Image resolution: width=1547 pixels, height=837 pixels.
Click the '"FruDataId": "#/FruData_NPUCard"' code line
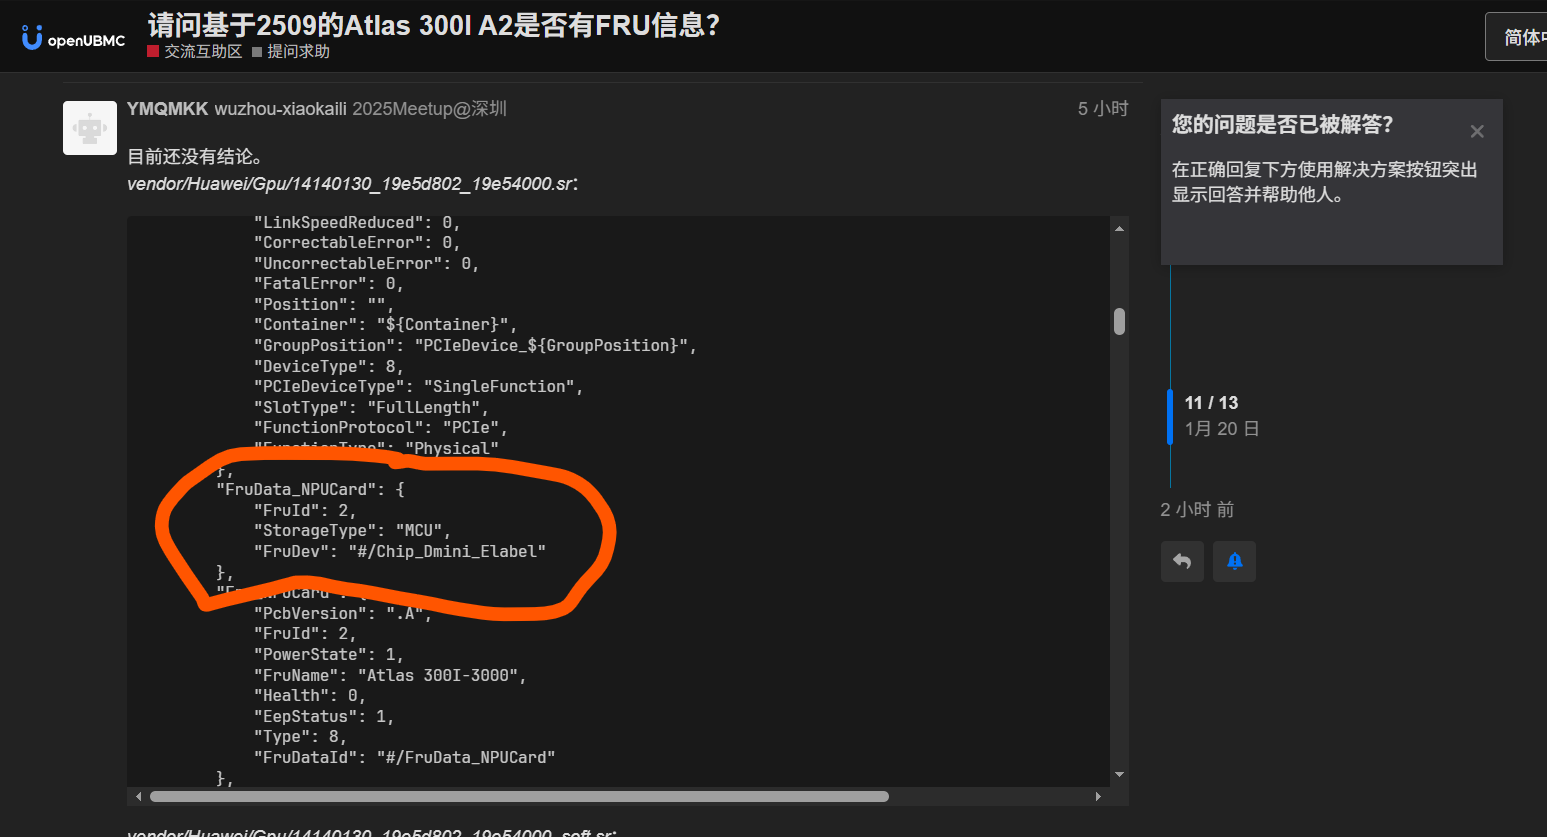click(x=405, y=758)
